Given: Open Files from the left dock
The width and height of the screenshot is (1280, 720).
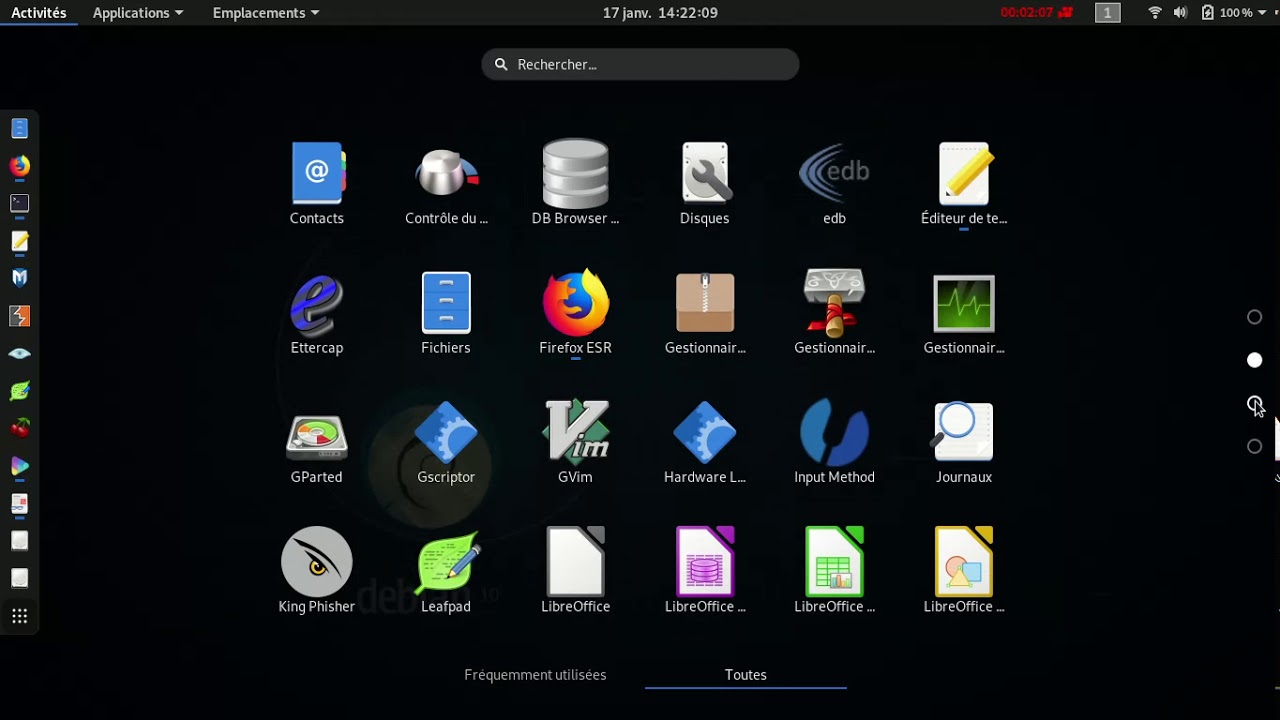Looking at the screenshot, I should coord(19,128).
